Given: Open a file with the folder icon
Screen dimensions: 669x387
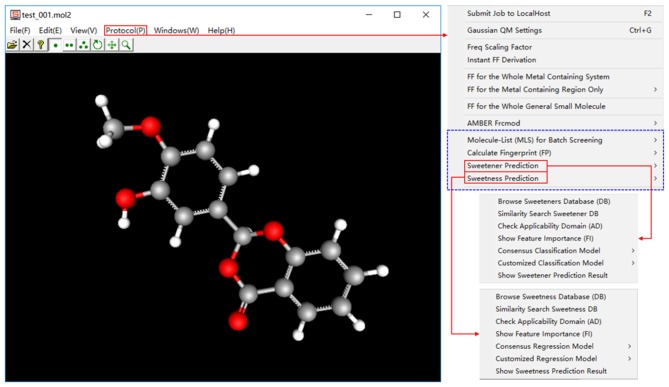Looking at the screenshot, I should pos(12,45).
